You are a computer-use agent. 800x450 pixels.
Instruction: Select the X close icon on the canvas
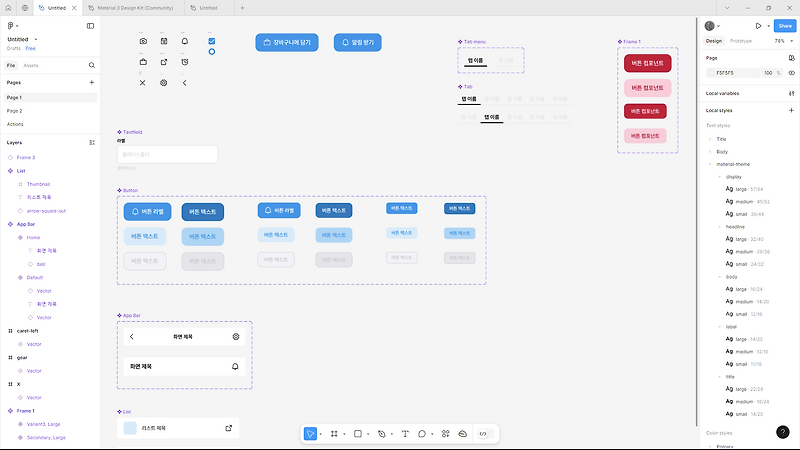142,83
